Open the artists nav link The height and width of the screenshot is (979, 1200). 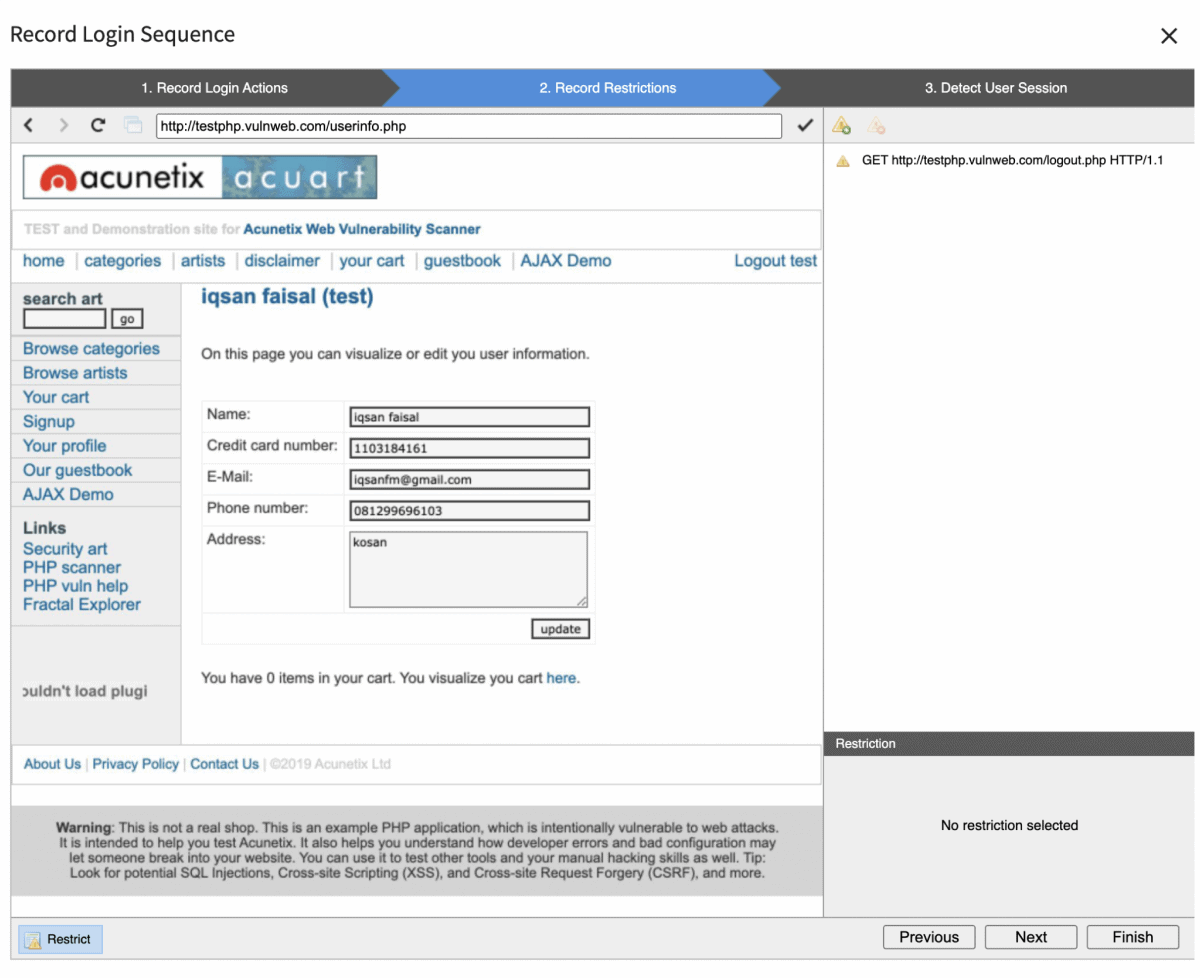coord(203,261)
